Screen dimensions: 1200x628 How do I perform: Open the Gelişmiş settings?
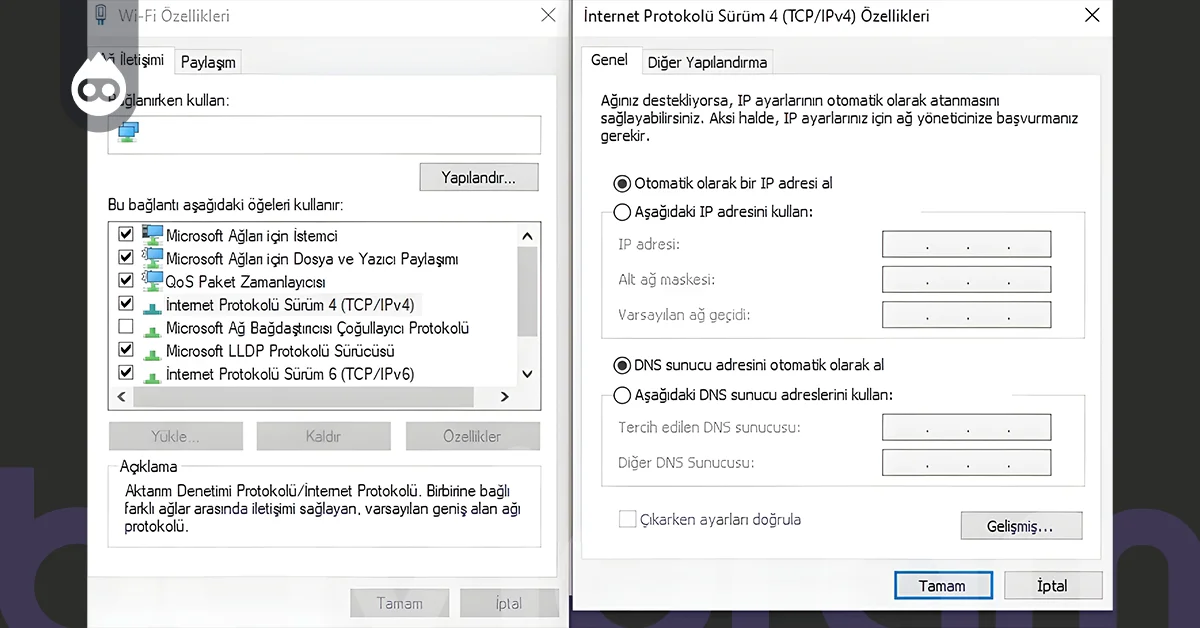click(x=1021, y=525)
